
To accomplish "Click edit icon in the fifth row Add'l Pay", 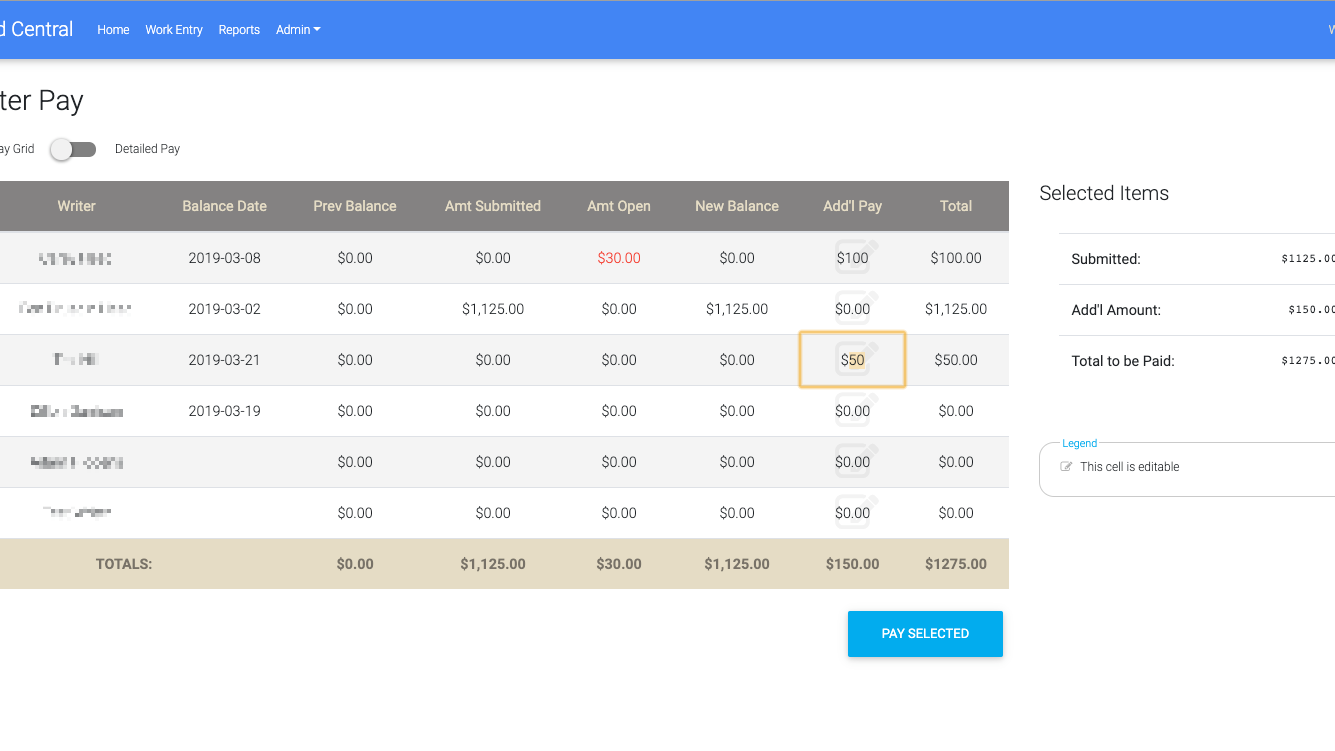I will pyautogui.click(x=857, y=460).
